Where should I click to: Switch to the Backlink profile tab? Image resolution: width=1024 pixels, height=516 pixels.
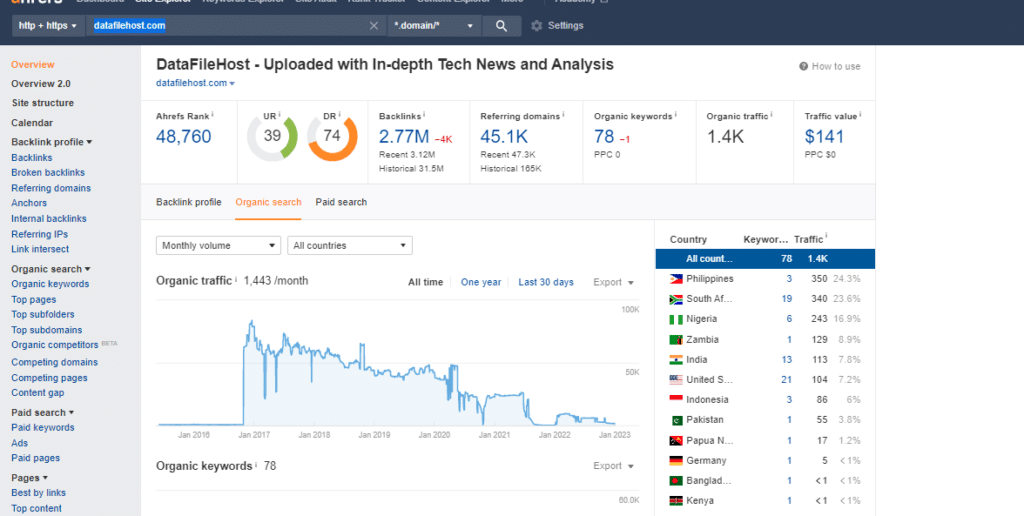(189, 202)
